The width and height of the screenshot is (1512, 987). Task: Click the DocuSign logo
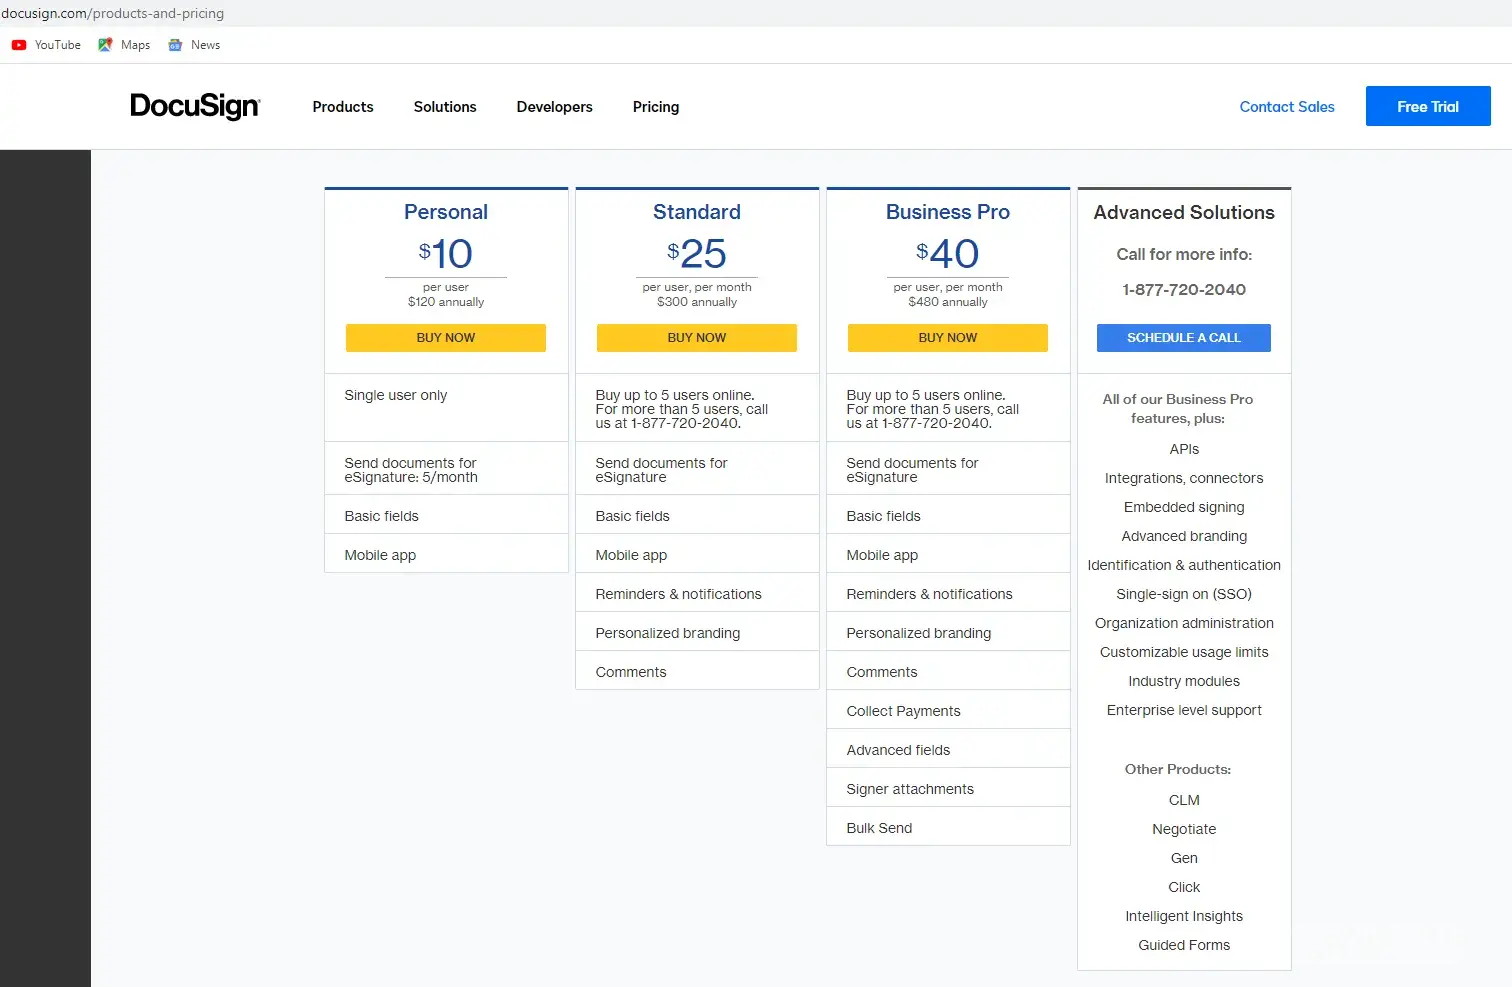[195, 106]
